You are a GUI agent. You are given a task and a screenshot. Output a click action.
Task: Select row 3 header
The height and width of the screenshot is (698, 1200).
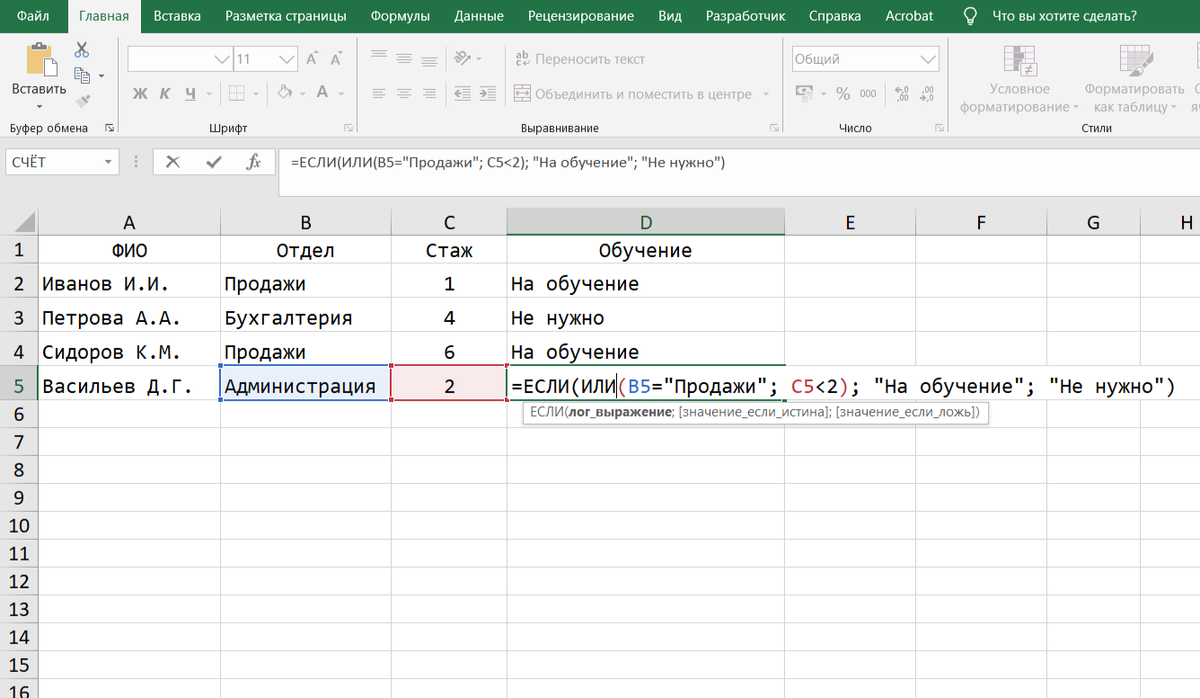tap(18, 318)
